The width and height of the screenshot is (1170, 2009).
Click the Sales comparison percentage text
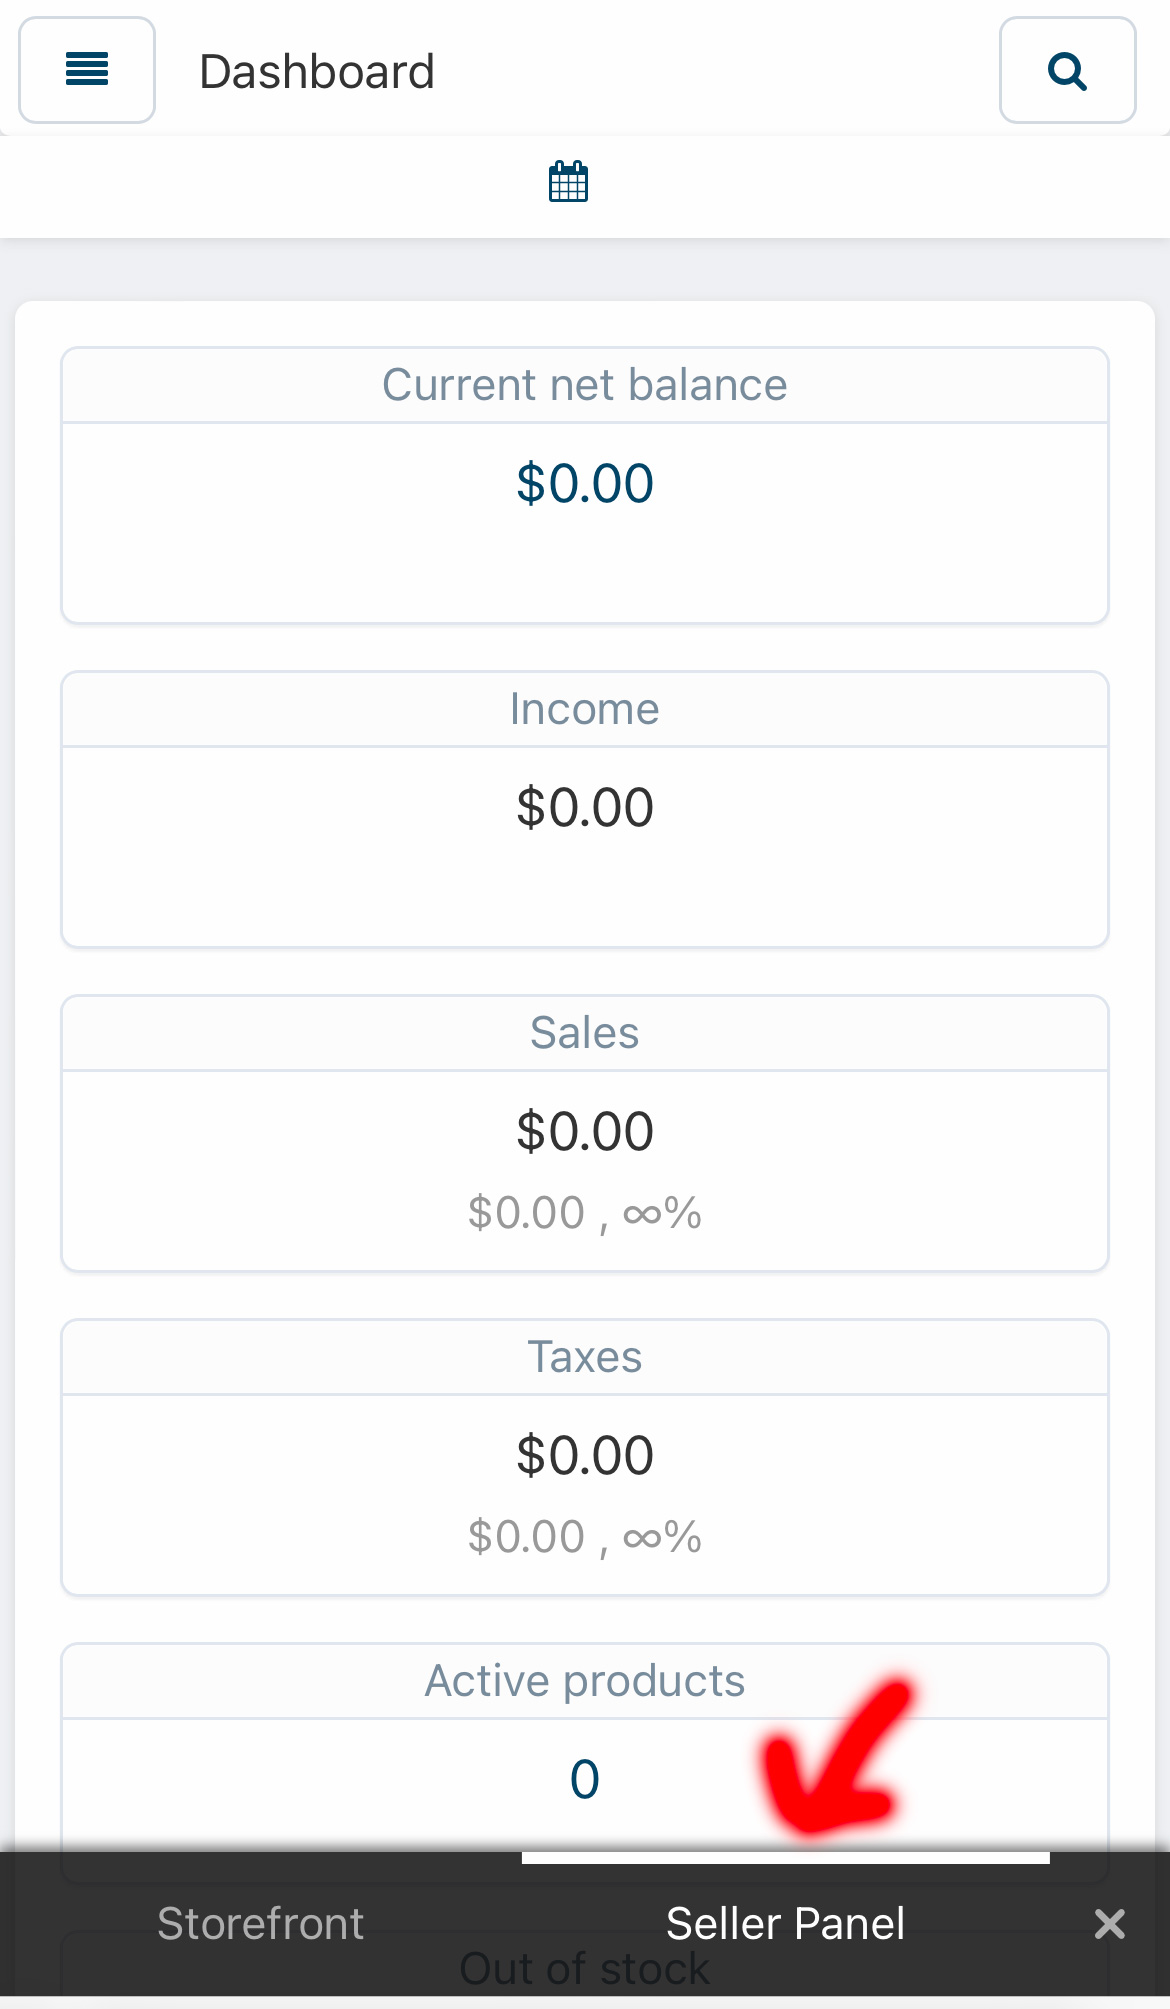click(585, 1213)
